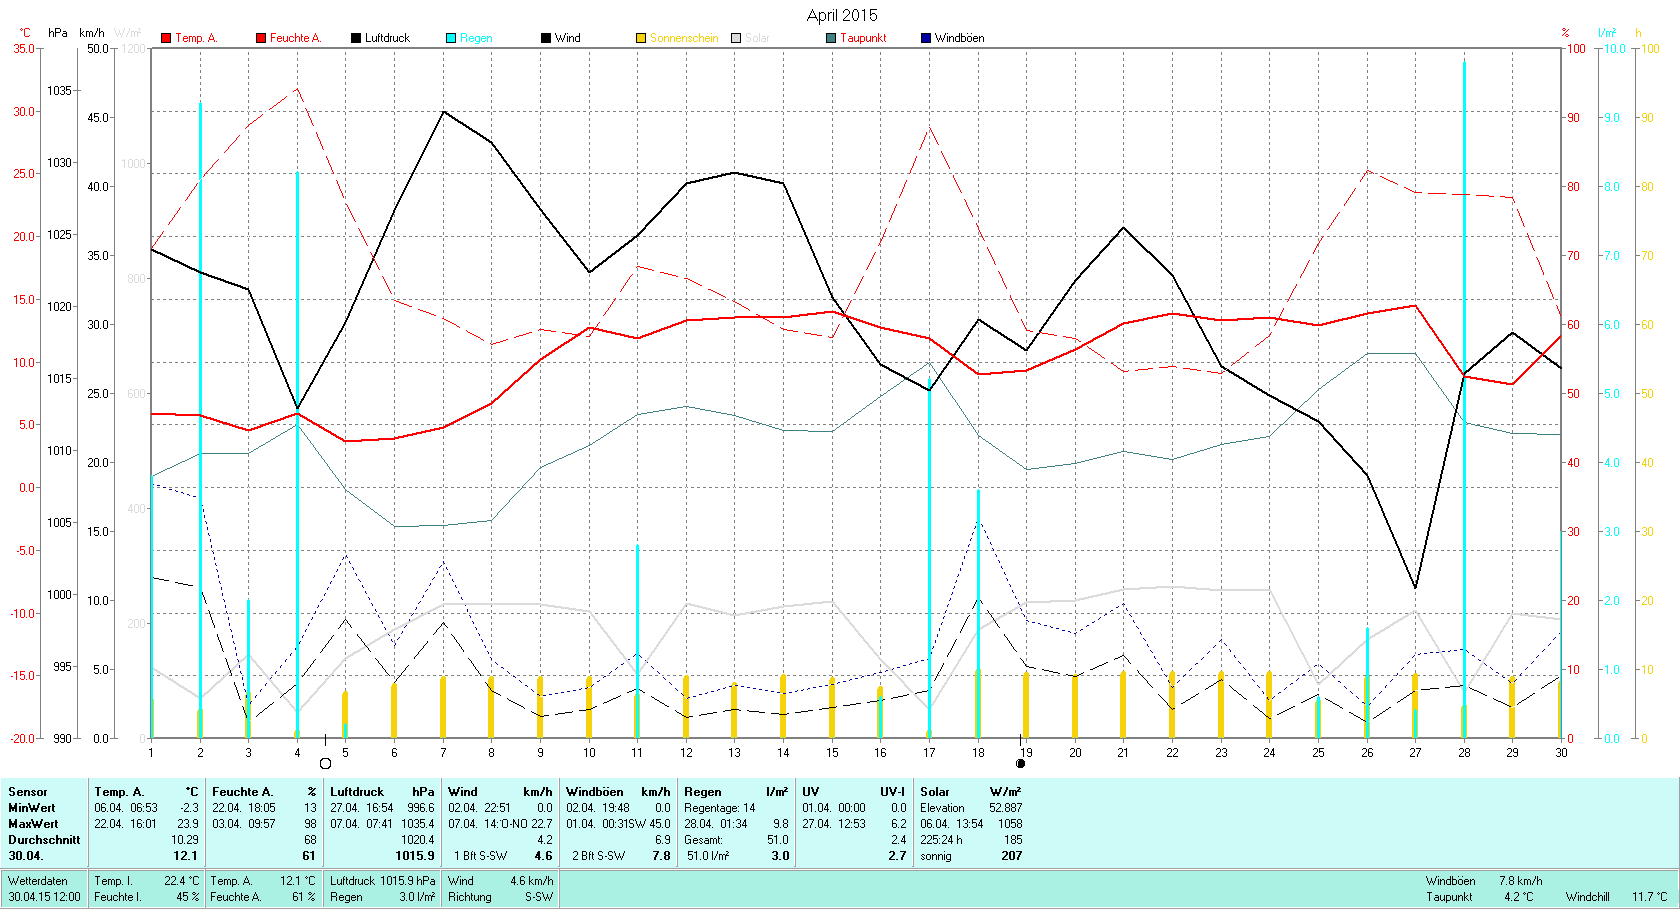The image size is (1680, 909).
Task: Click the solar maximum value 1058
Action: tap(1010, 824)
